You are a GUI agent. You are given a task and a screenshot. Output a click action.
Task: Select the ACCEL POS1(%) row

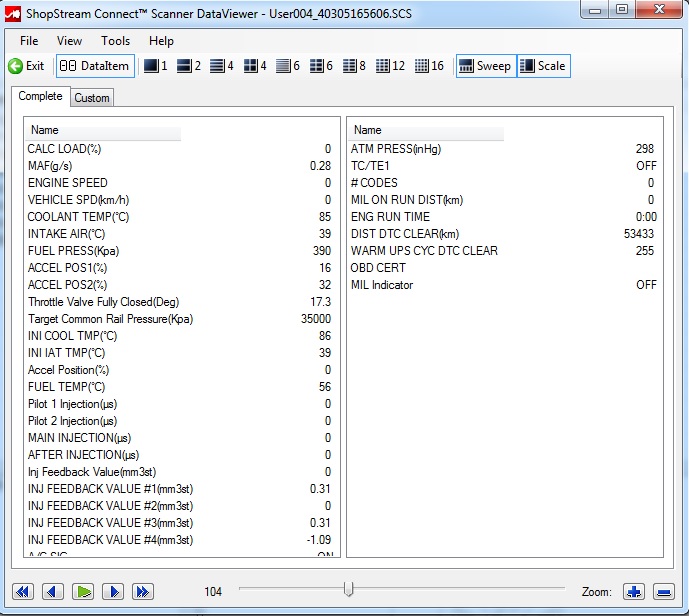pyautogui.click(x=181, y=268)
